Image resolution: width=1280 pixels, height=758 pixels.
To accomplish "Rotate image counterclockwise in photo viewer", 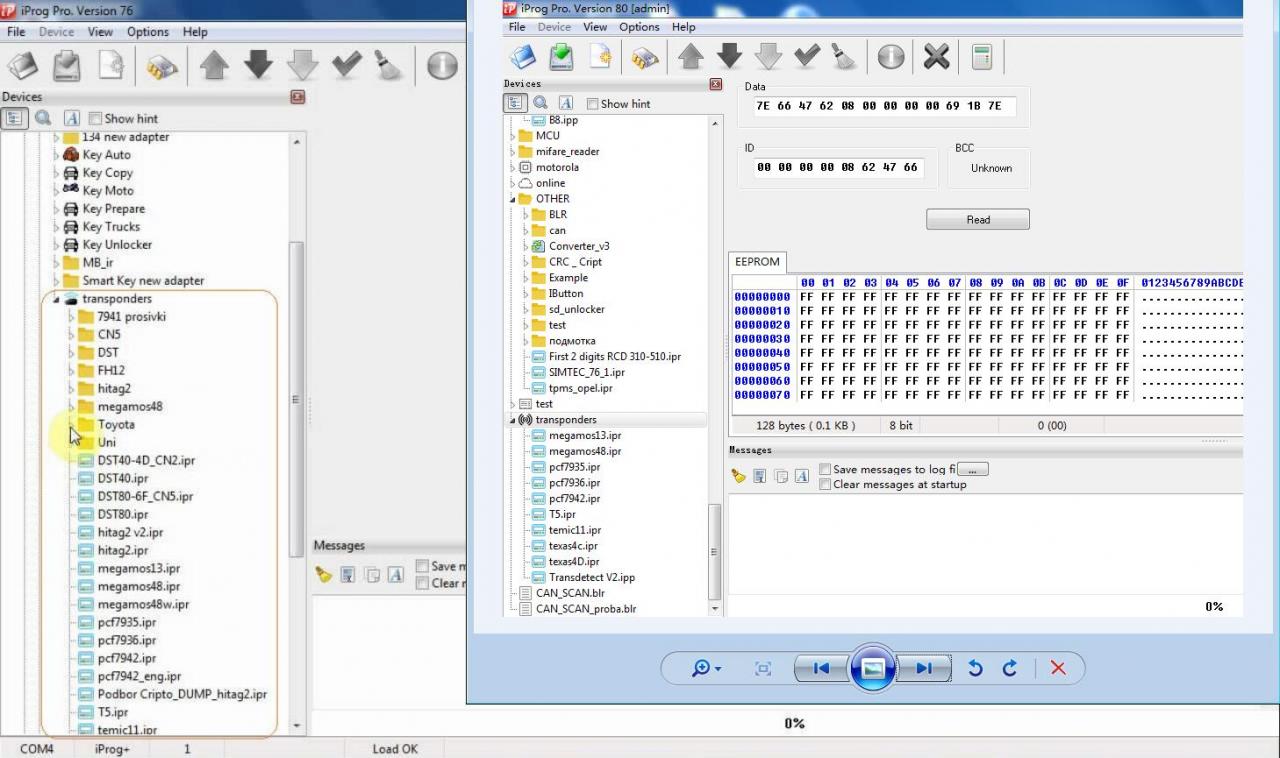I will click(x=975, y=668).
